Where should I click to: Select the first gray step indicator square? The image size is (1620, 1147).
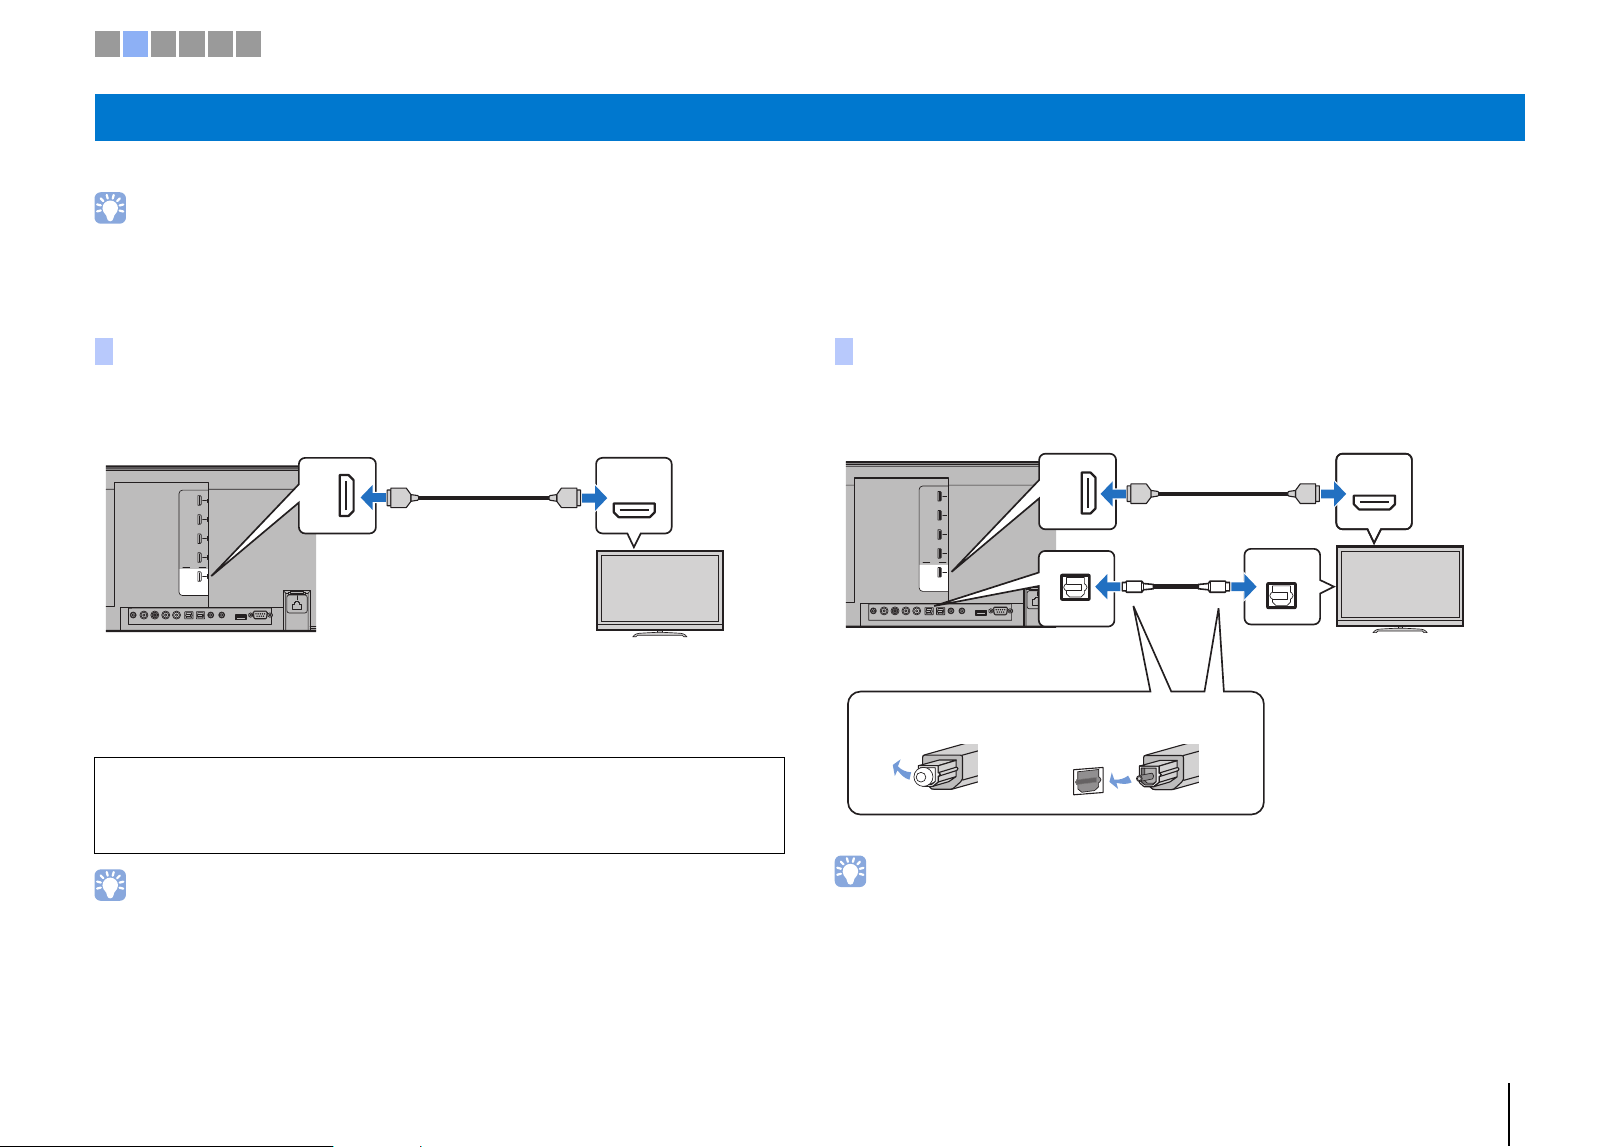(x=107, y=44)
